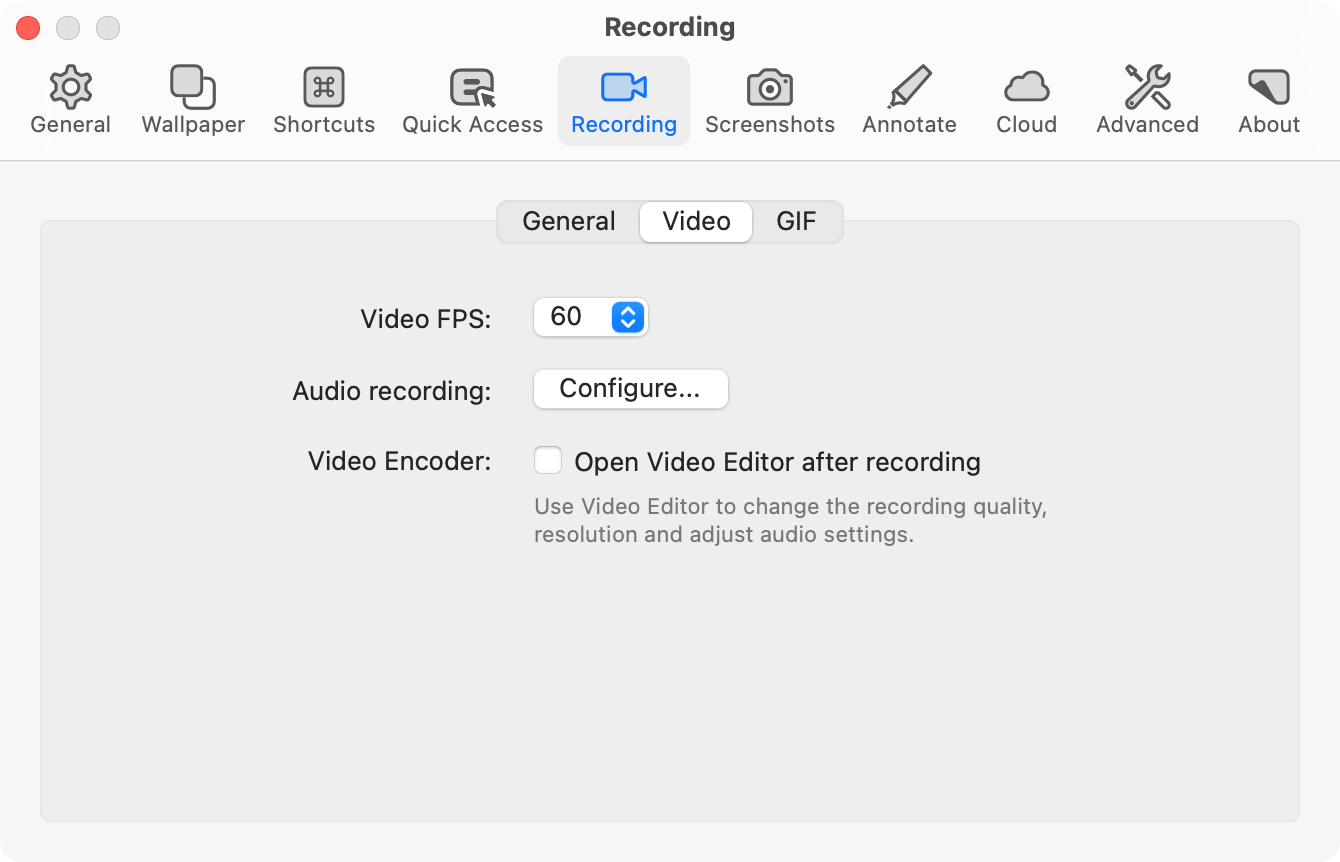This screenshot has height=862, width=1340.
Task: Show the Advanced tools pane
Action: (1147, 100)
